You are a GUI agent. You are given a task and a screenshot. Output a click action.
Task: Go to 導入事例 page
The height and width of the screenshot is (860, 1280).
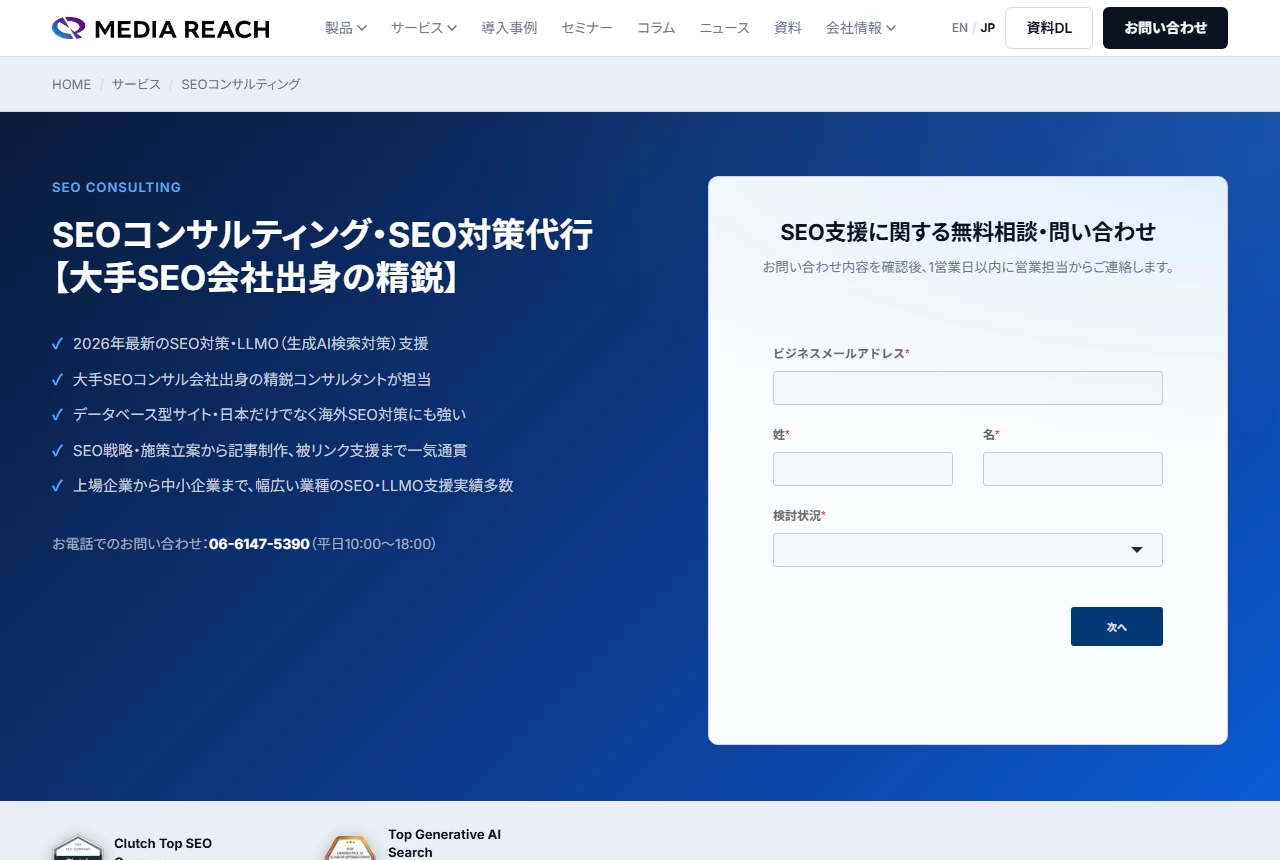(x=509, y=28)
